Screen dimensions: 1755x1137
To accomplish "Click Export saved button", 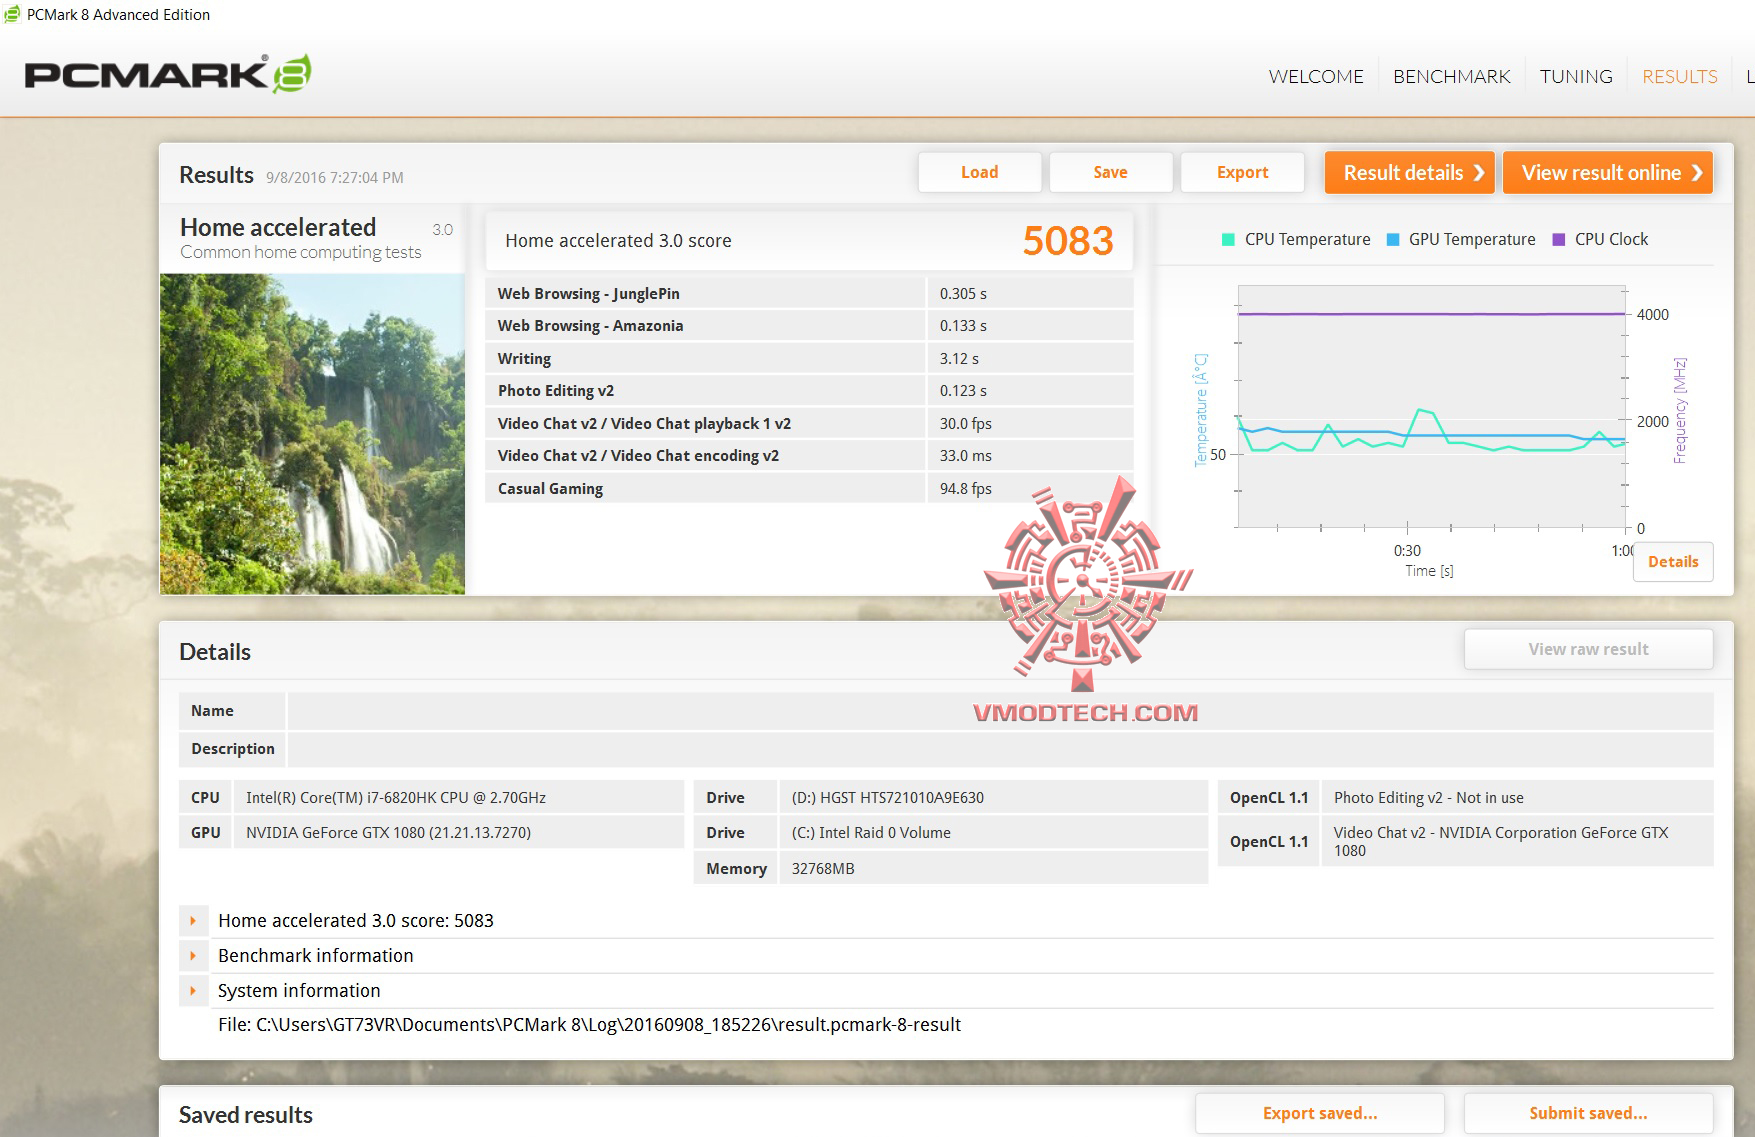I will [1320, 1113].
